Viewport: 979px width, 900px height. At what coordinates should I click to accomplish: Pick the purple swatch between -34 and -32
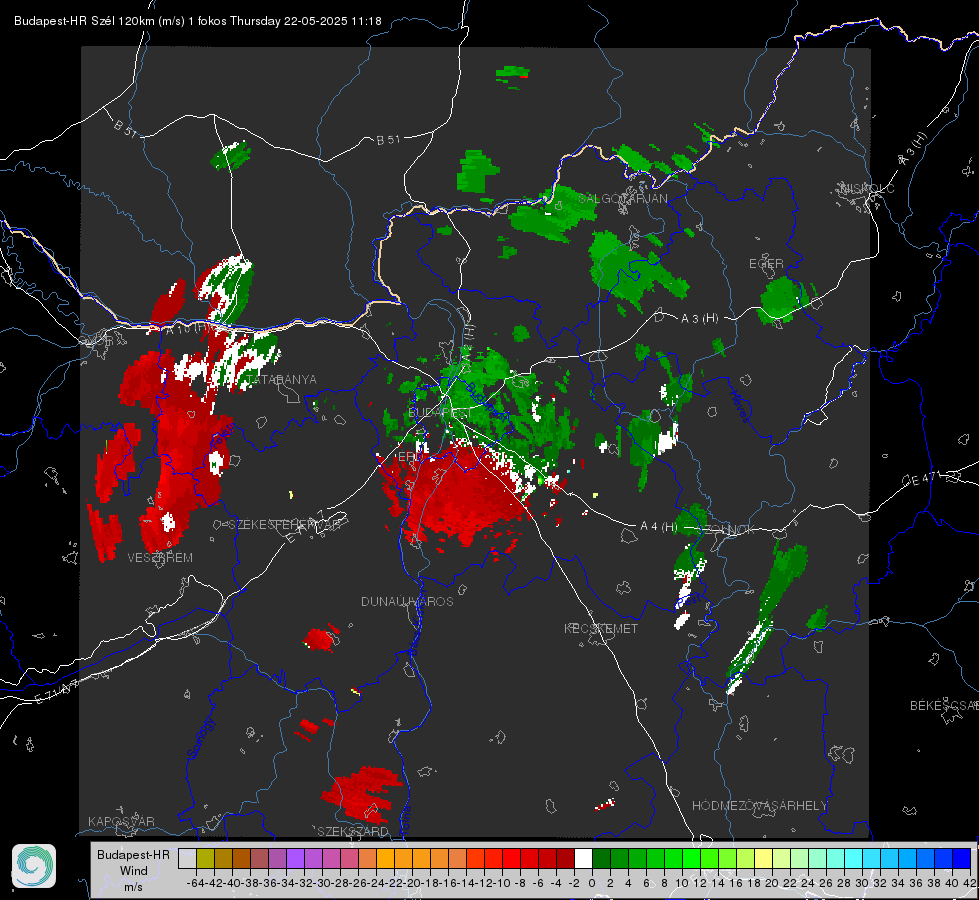click(295, 858)
